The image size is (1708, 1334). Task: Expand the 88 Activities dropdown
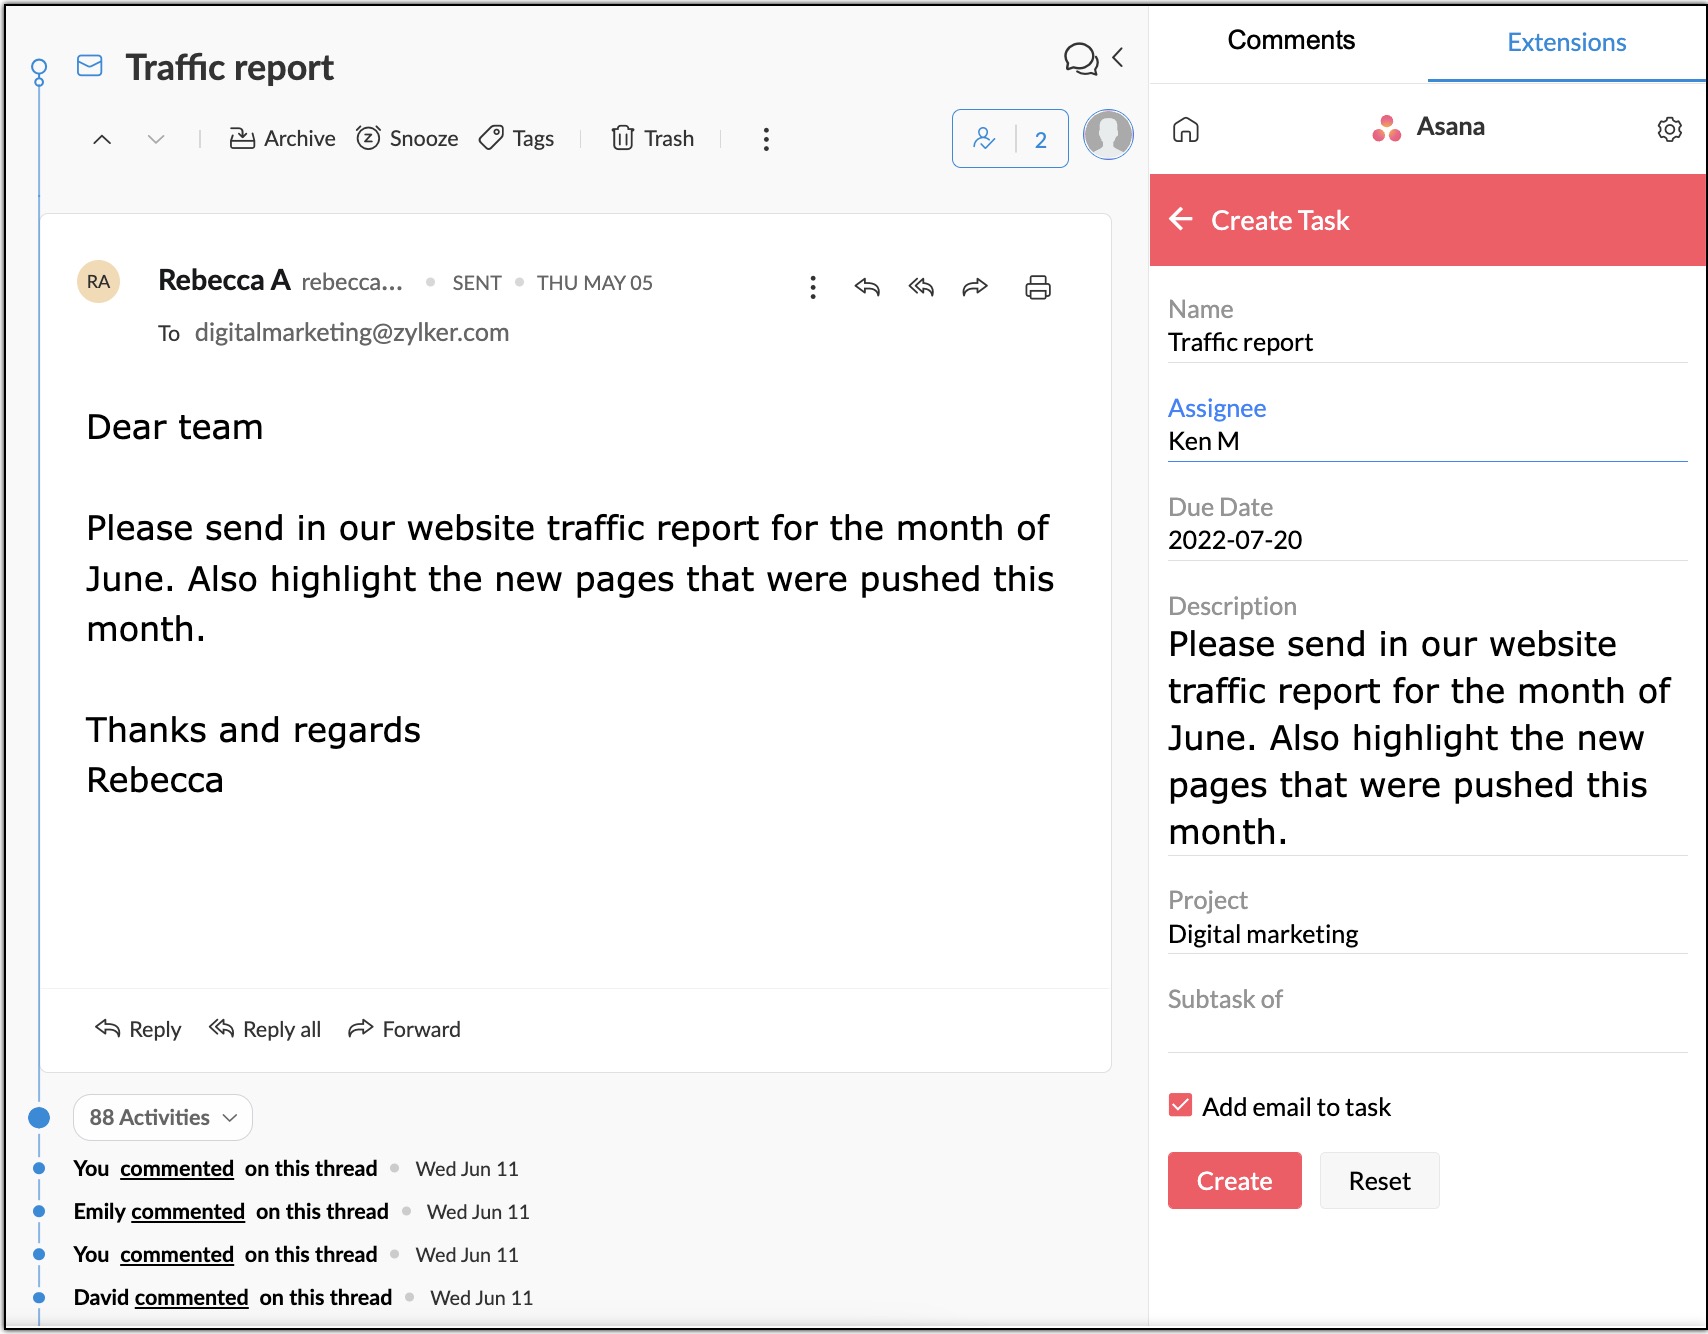click(163, 1117)
